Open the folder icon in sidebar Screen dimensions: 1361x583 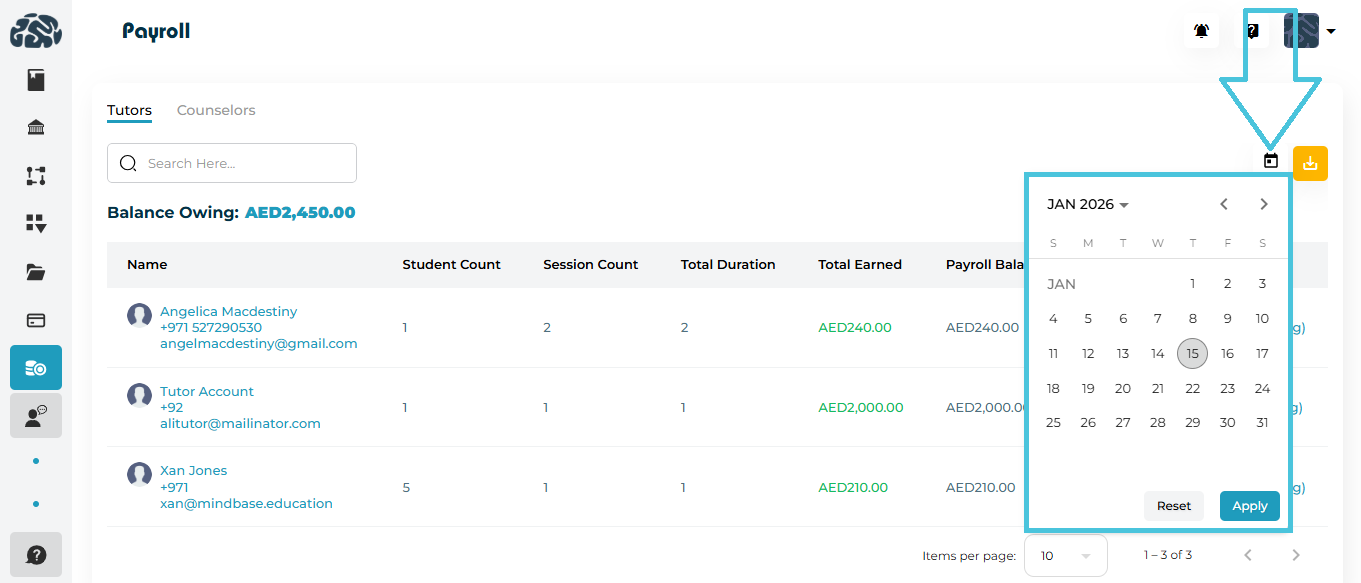(x=36, y=272)
